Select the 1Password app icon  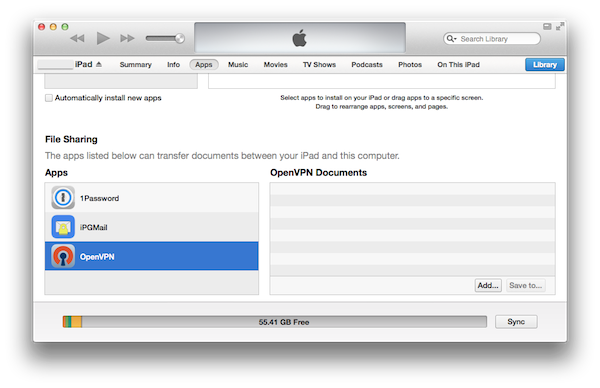pos(63,198)
